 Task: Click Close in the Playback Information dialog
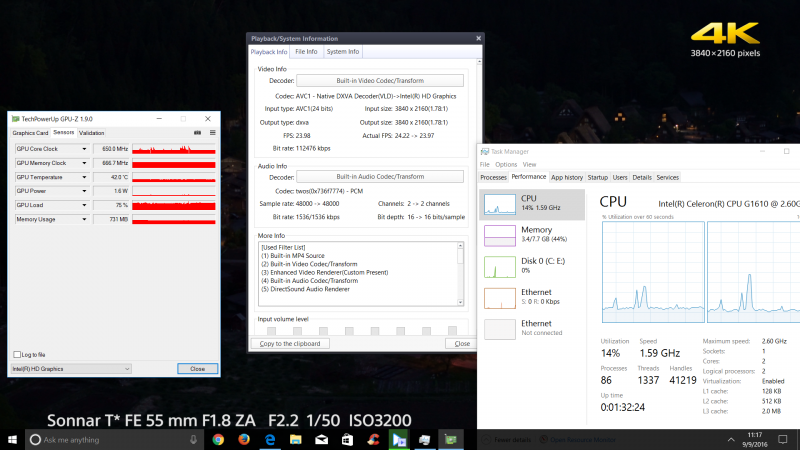[462, 344]
